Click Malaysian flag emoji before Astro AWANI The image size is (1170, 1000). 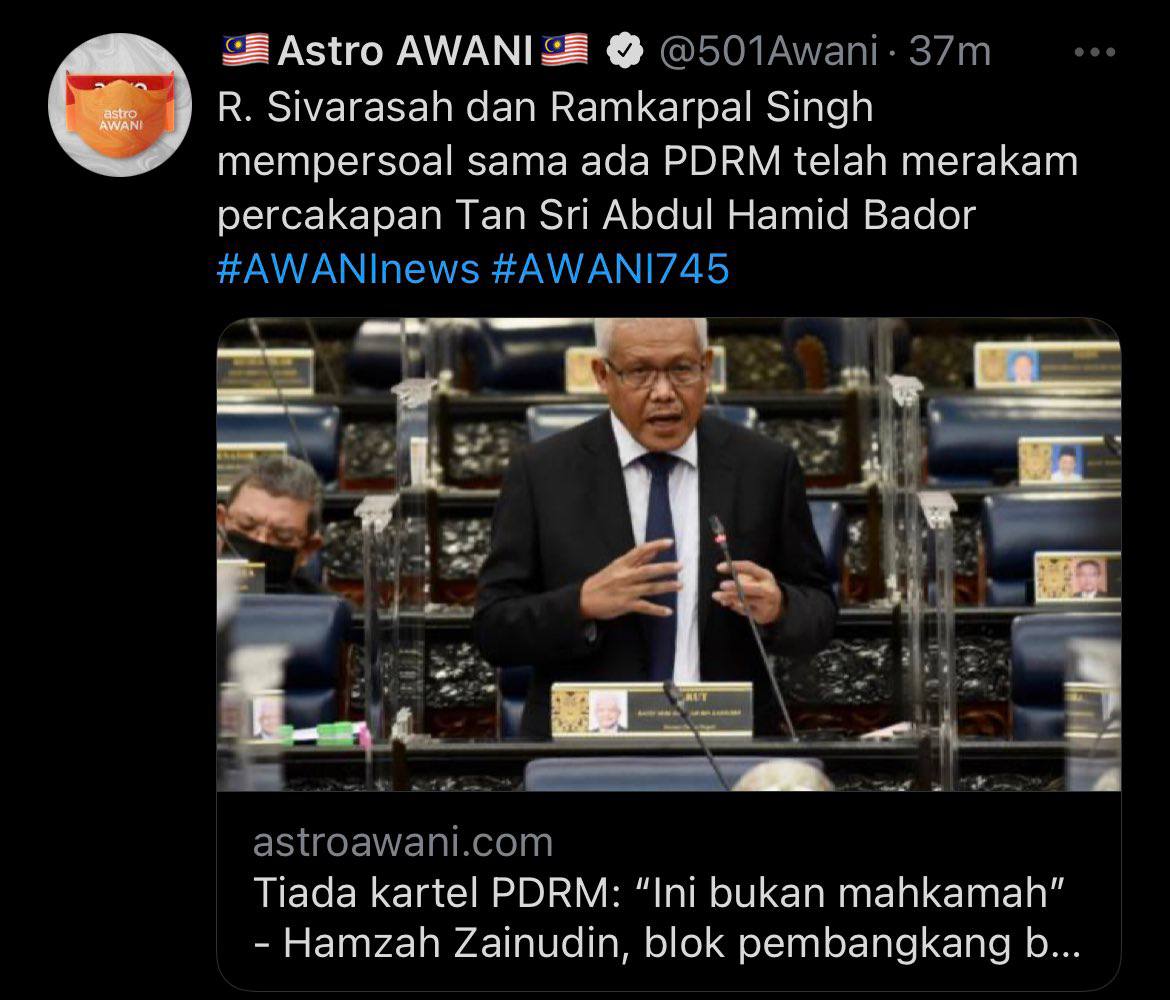[245, 50]
